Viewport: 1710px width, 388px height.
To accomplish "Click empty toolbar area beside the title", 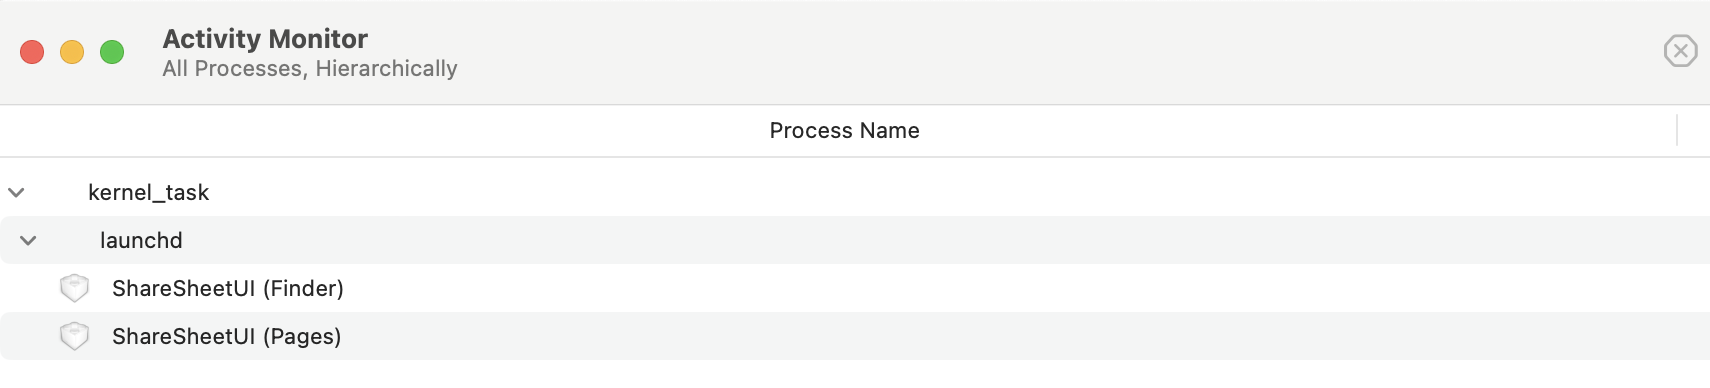I will pos(1050,52).
